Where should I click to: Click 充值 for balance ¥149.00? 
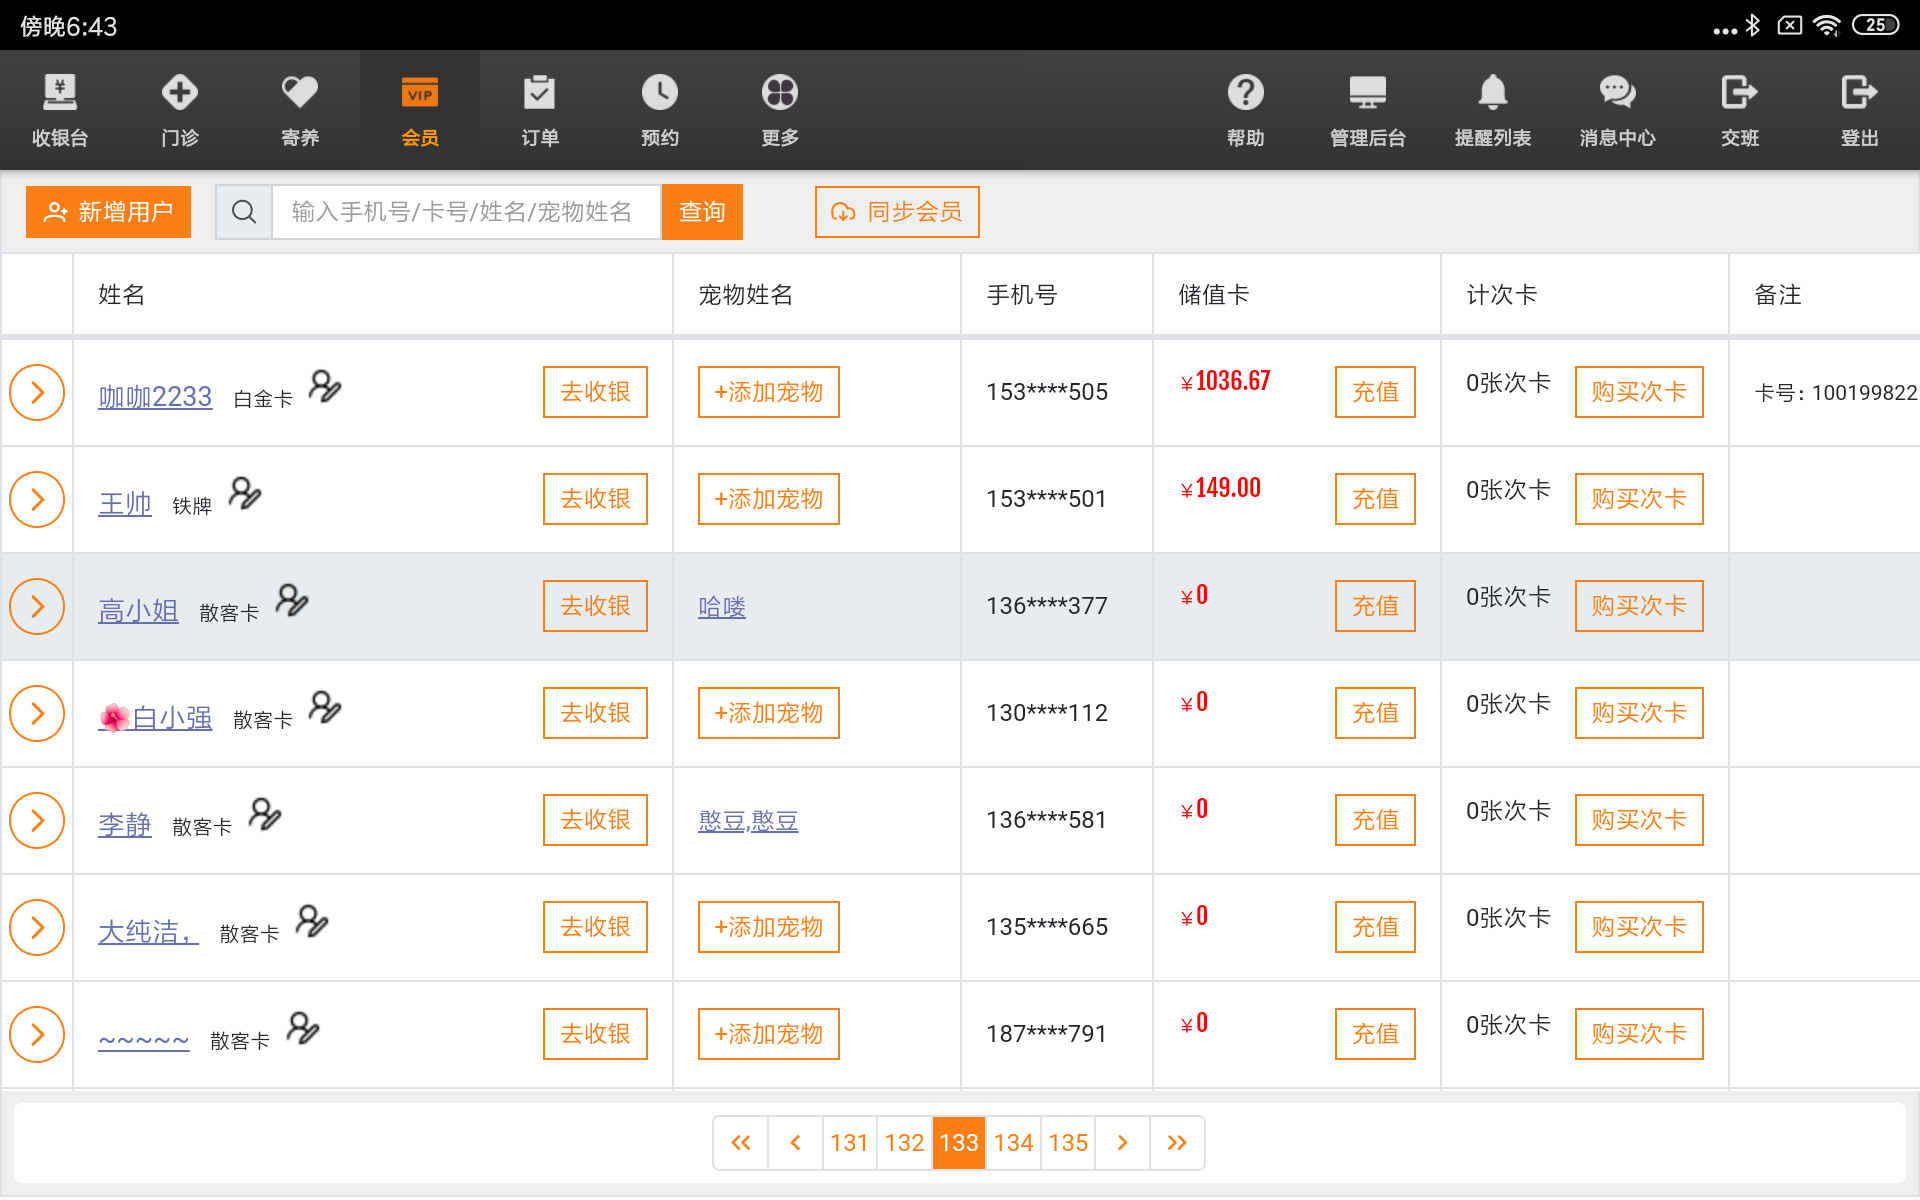pyautogui.click(x=1375, y=499)
